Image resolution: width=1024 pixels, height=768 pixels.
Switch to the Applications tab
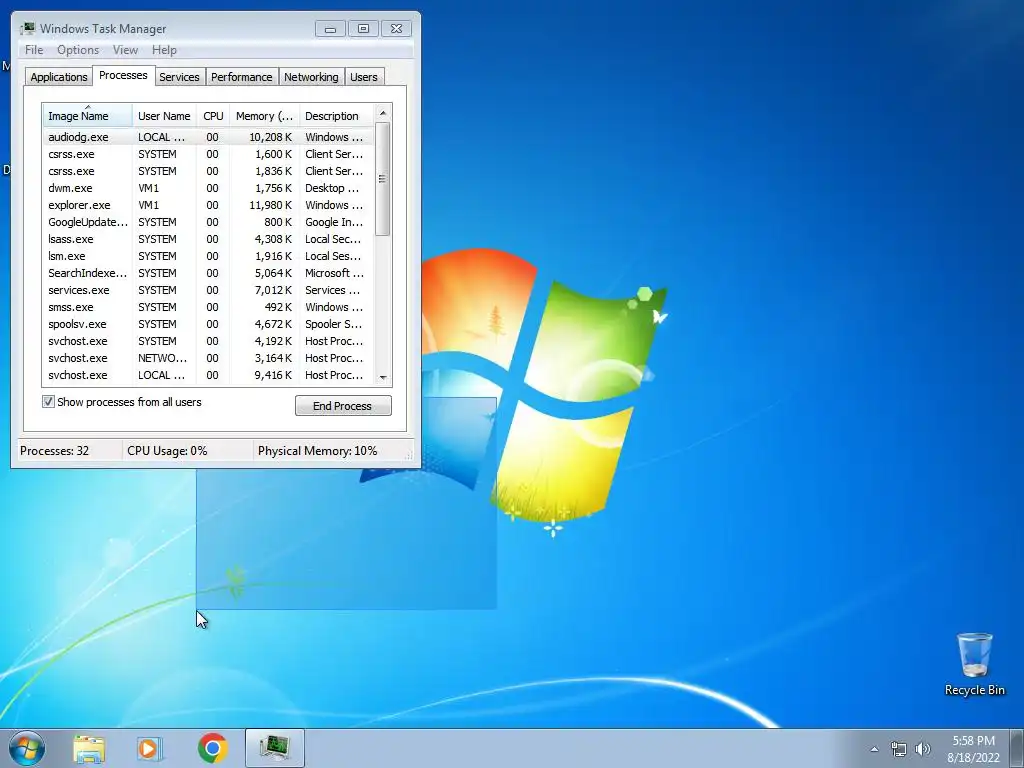pos(59,77)
